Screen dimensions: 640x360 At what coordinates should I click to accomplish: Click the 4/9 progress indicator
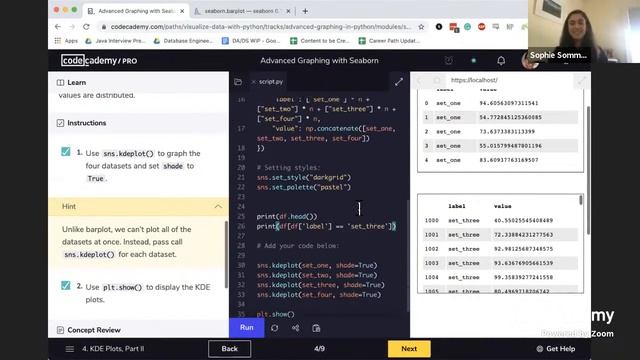point(320,349)
